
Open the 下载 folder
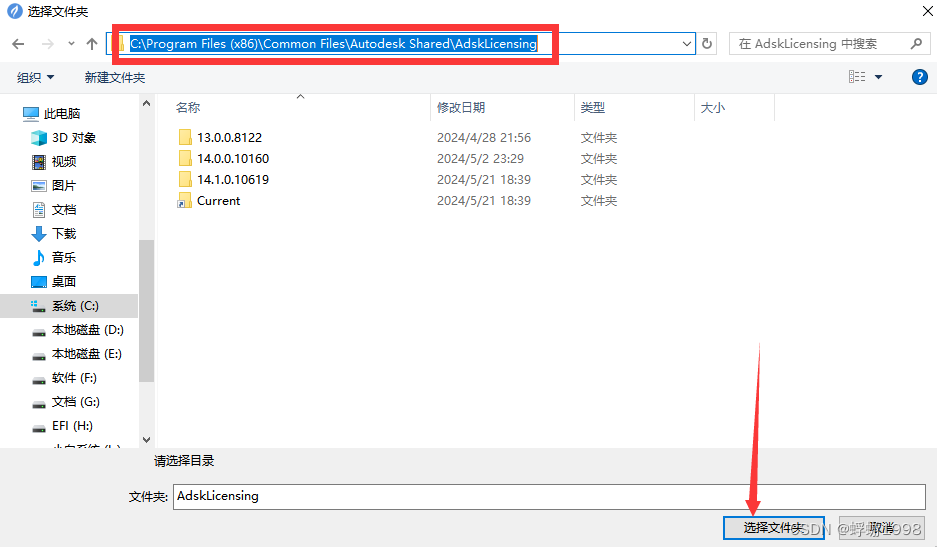(64, 233)
